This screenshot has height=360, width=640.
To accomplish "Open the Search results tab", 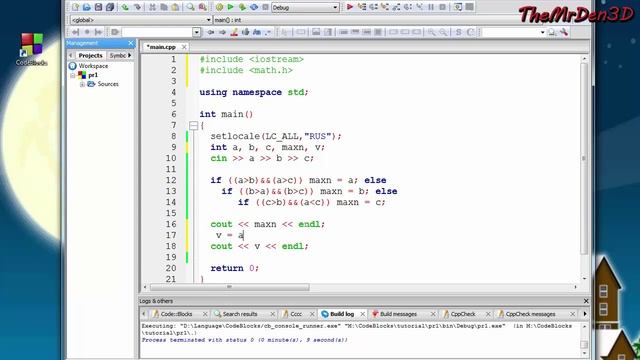I will pyautogui.click(x=240, y=314).
